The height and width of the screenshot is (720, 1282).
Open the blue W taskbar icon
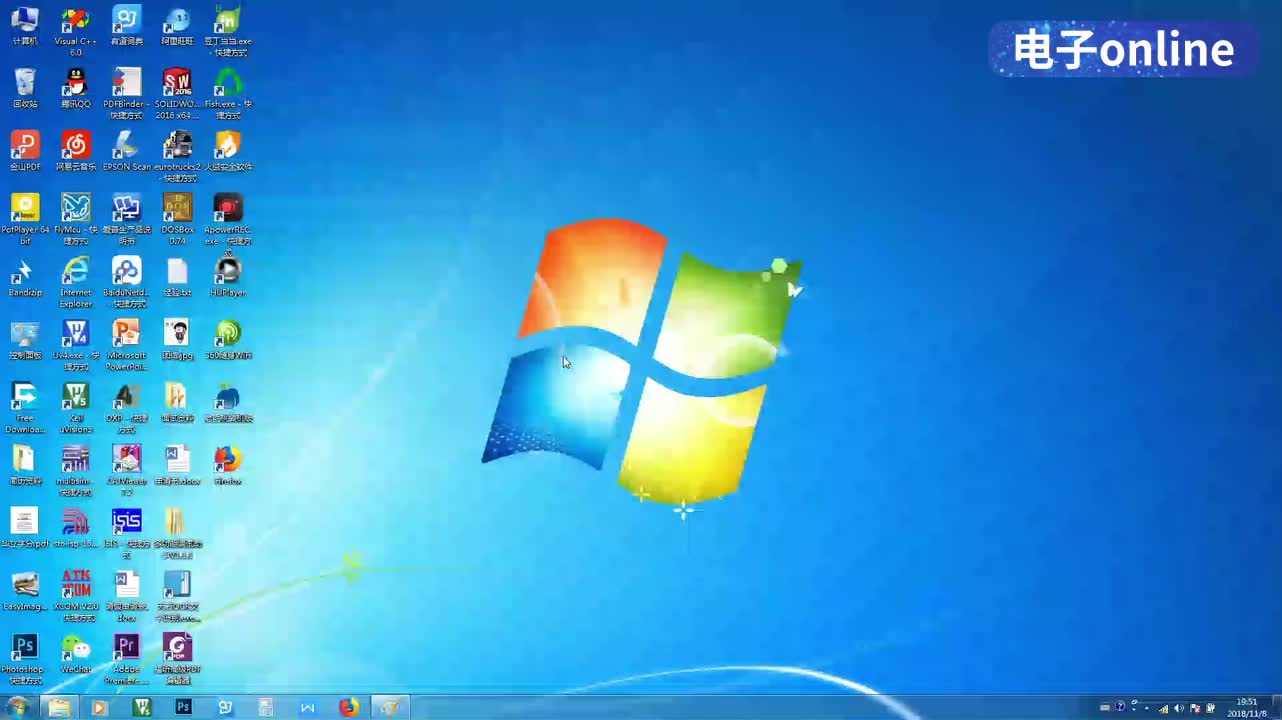pyautogui.click(x=307, y=707)
